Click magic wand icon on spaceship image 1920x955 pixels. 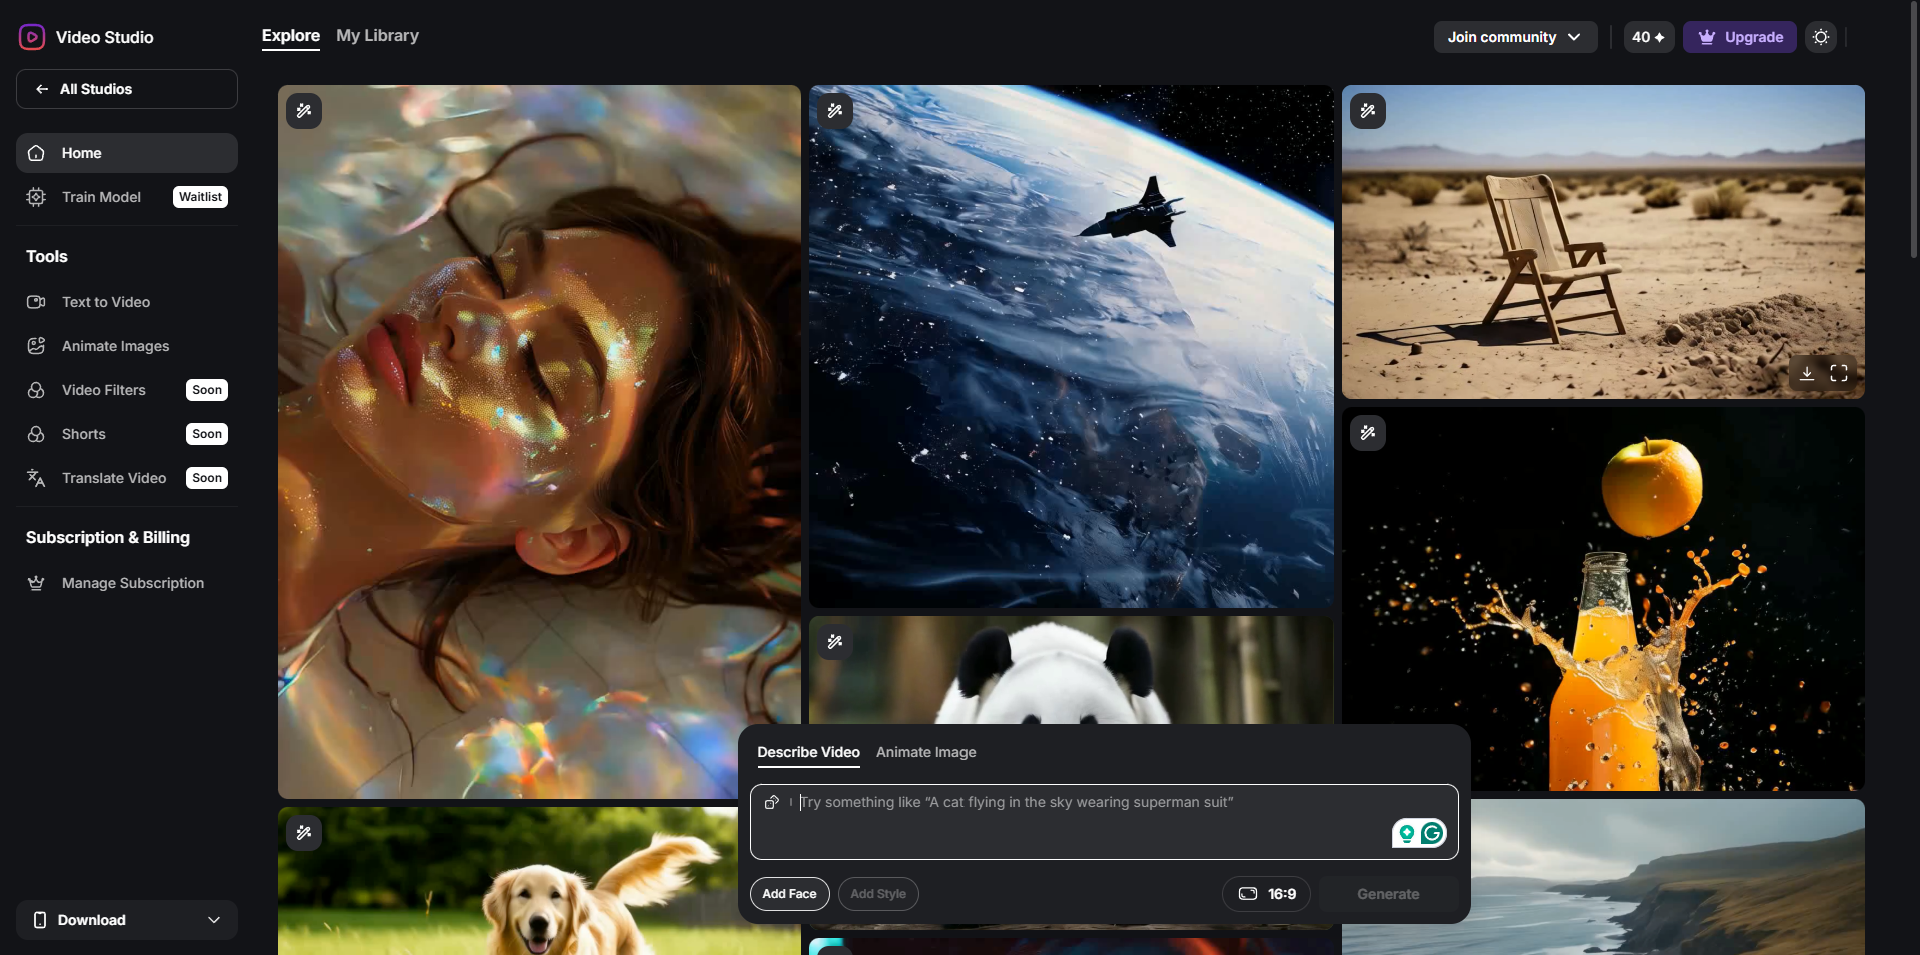pos(835,111)
